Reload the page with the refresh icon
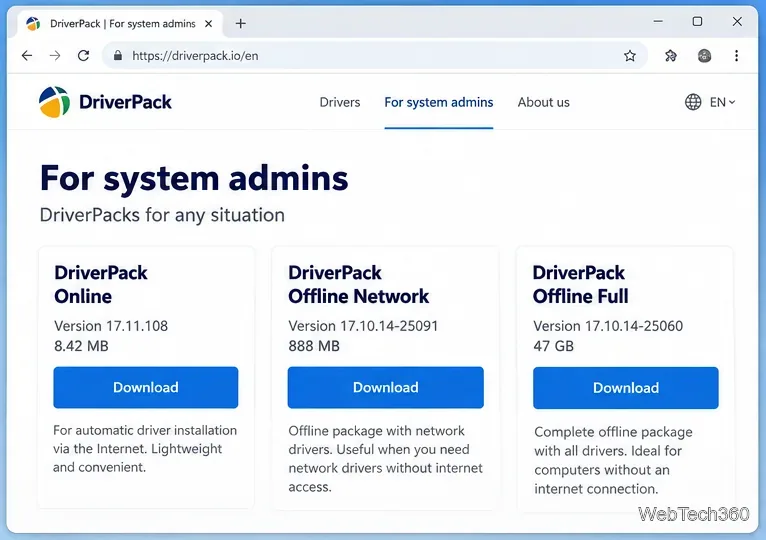The height and width of the screenshot is (540, 766). 84,56
